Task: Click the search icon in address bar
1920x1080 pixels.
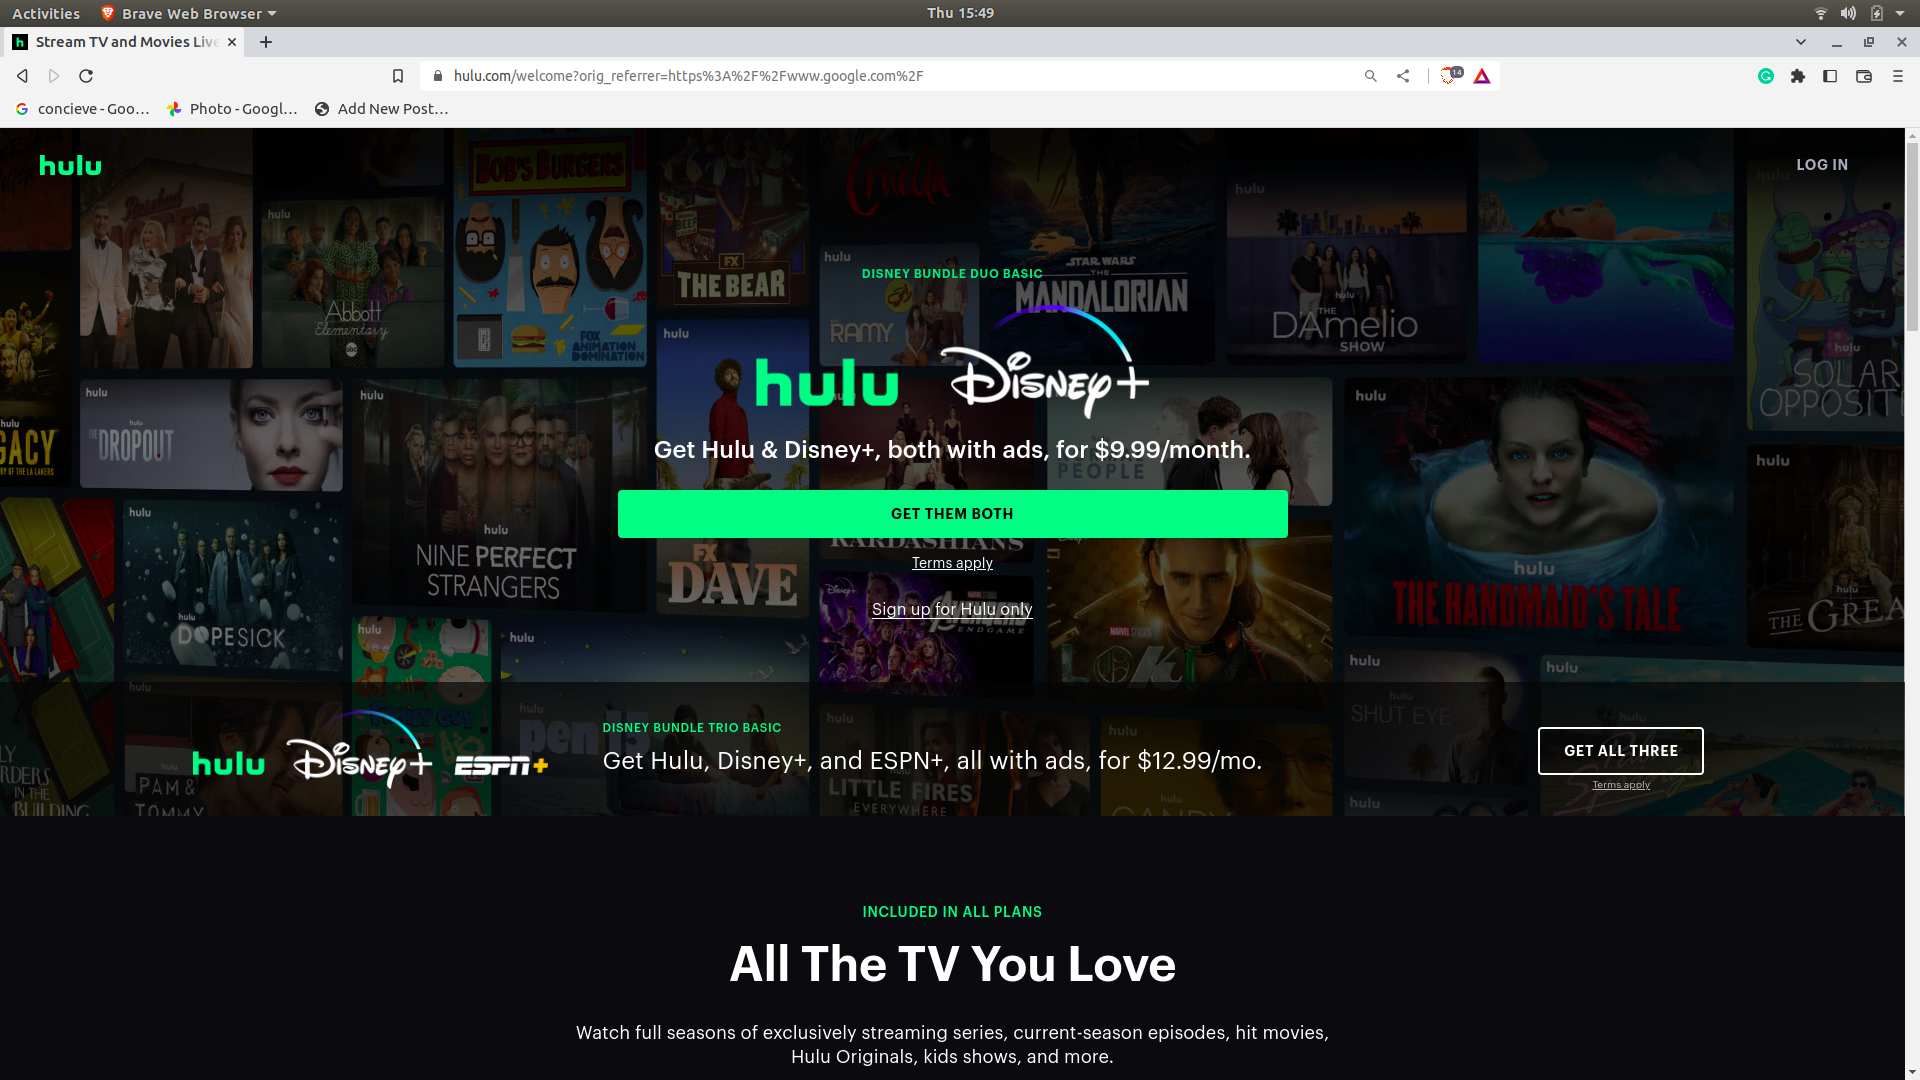Action: tap(1370, 75)
